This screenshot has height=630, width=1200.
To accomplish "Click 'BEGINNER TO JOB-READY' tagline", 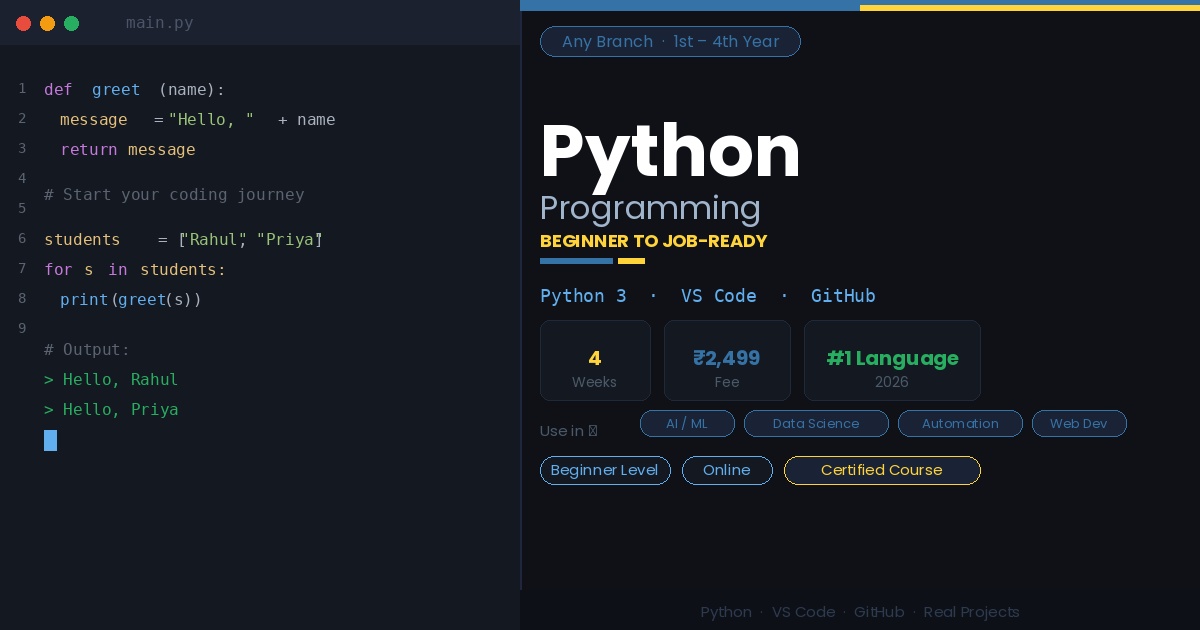I will (x=653, y=241).
